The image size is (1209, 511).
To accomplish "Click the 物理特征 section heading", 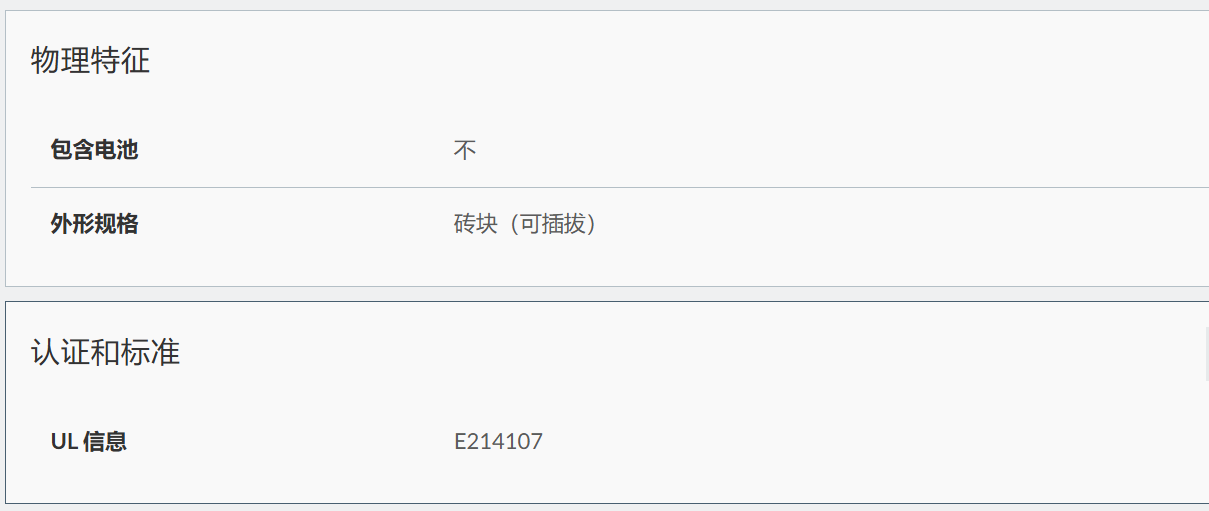I will coord(90,61).
